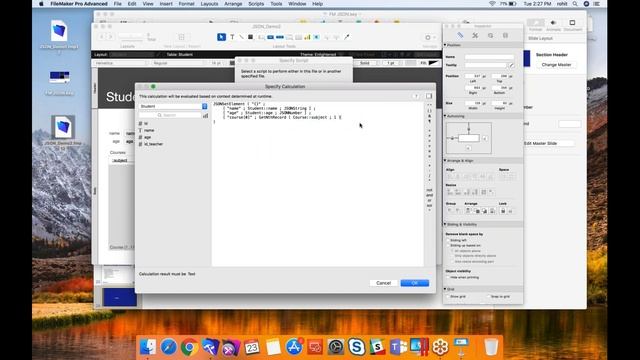This screenshot has height=360, width=640.
Task: Open the Tools menu
Action: 276,4
